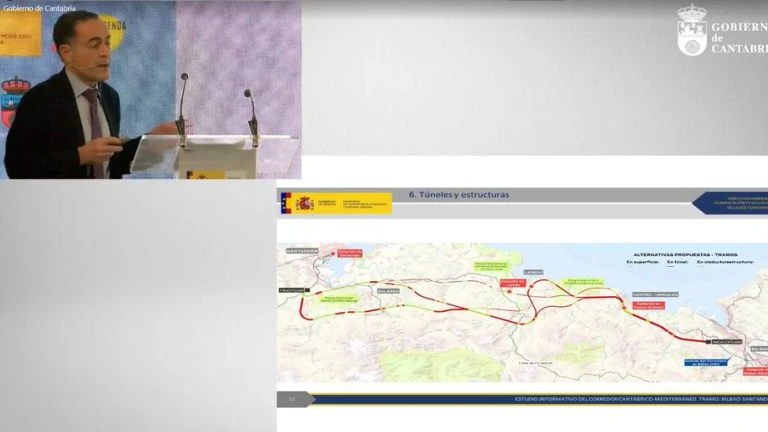Click the red Estación de Castro Urdiales marker
768x432 pixels.
click(x=648, y=307)
